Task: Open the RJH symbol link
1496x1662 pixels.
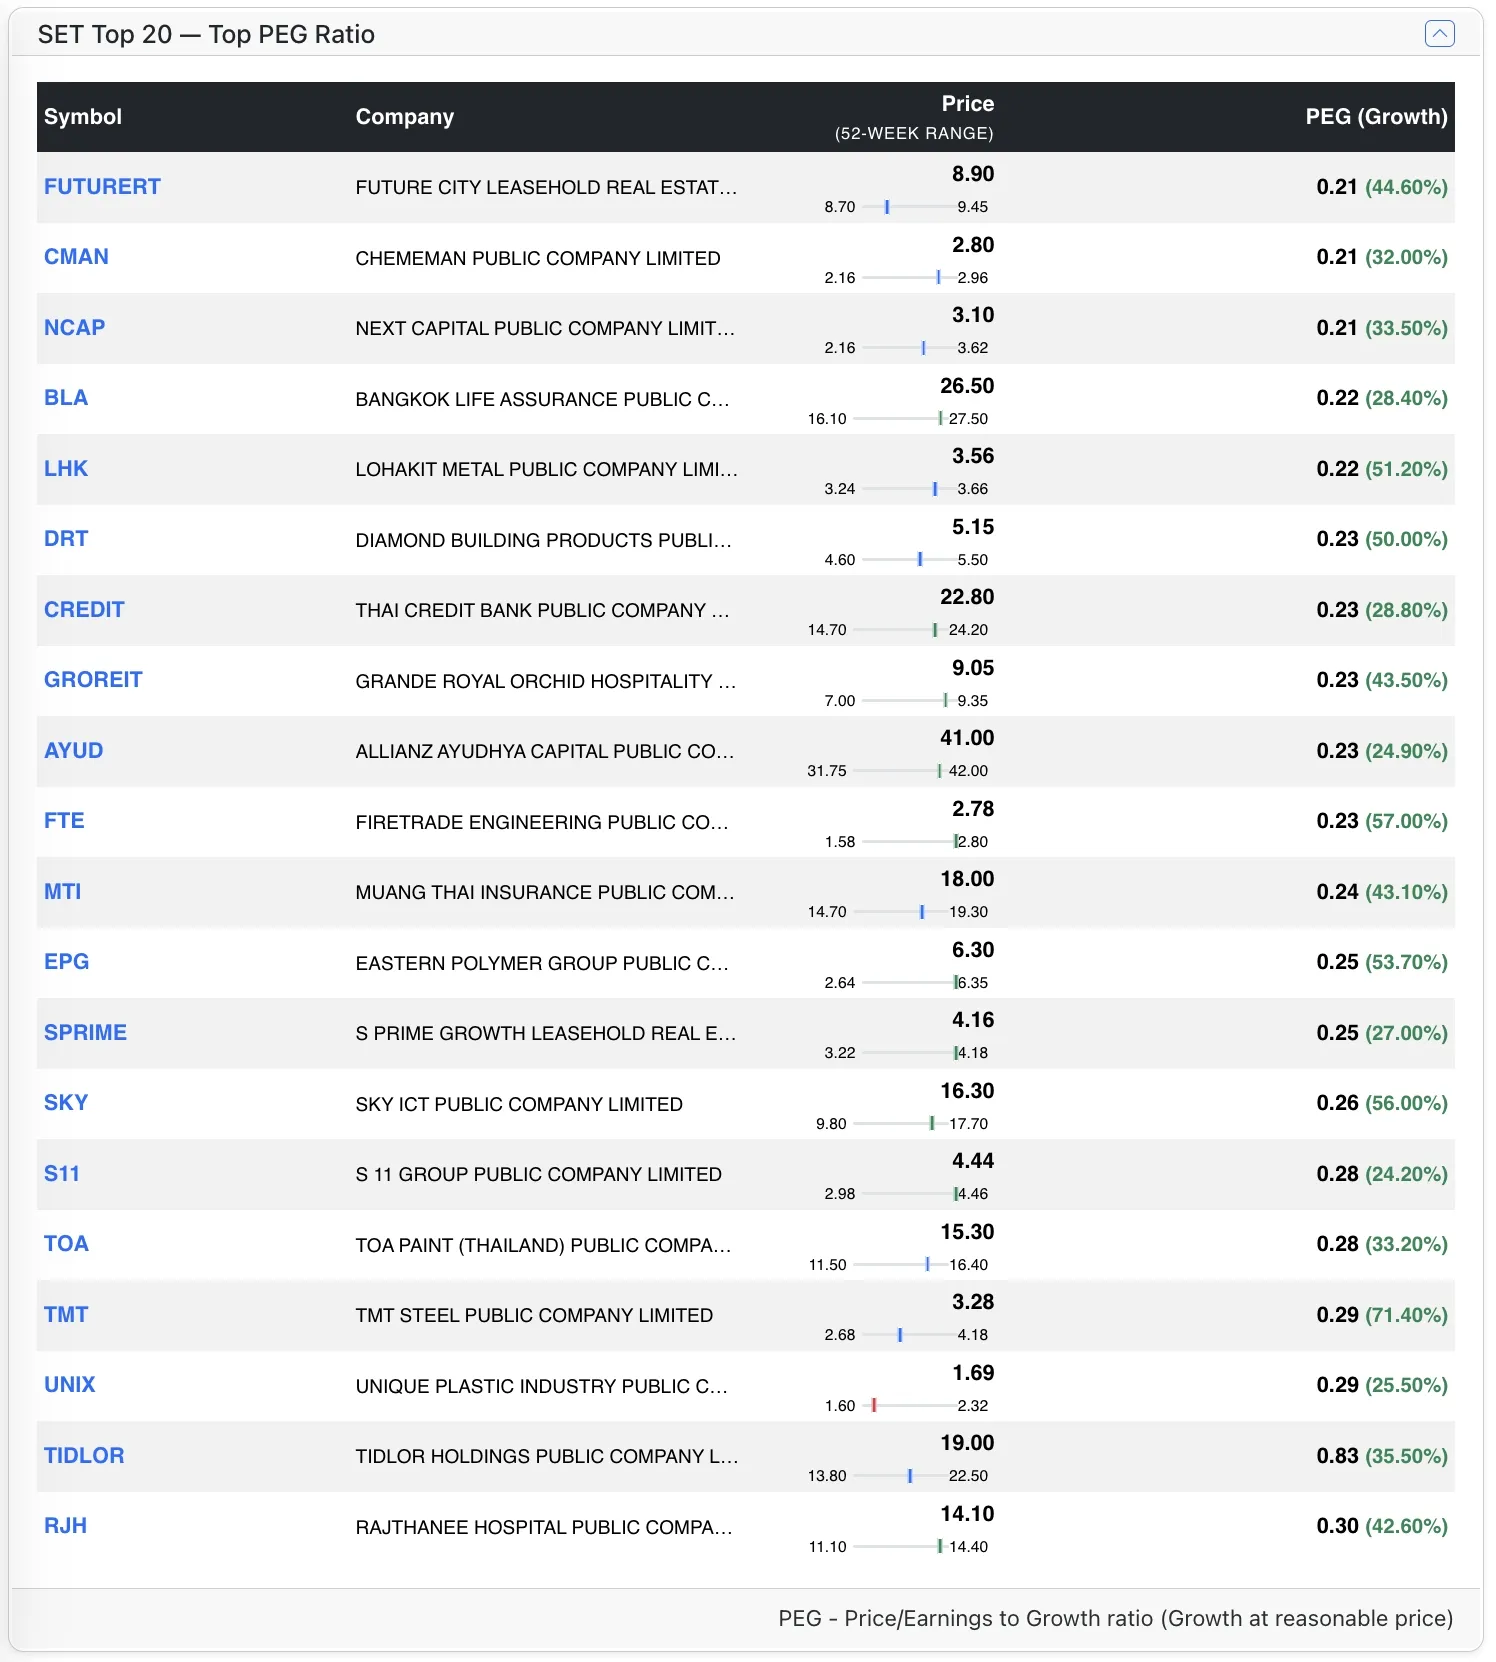Action: pos(65,1526)
